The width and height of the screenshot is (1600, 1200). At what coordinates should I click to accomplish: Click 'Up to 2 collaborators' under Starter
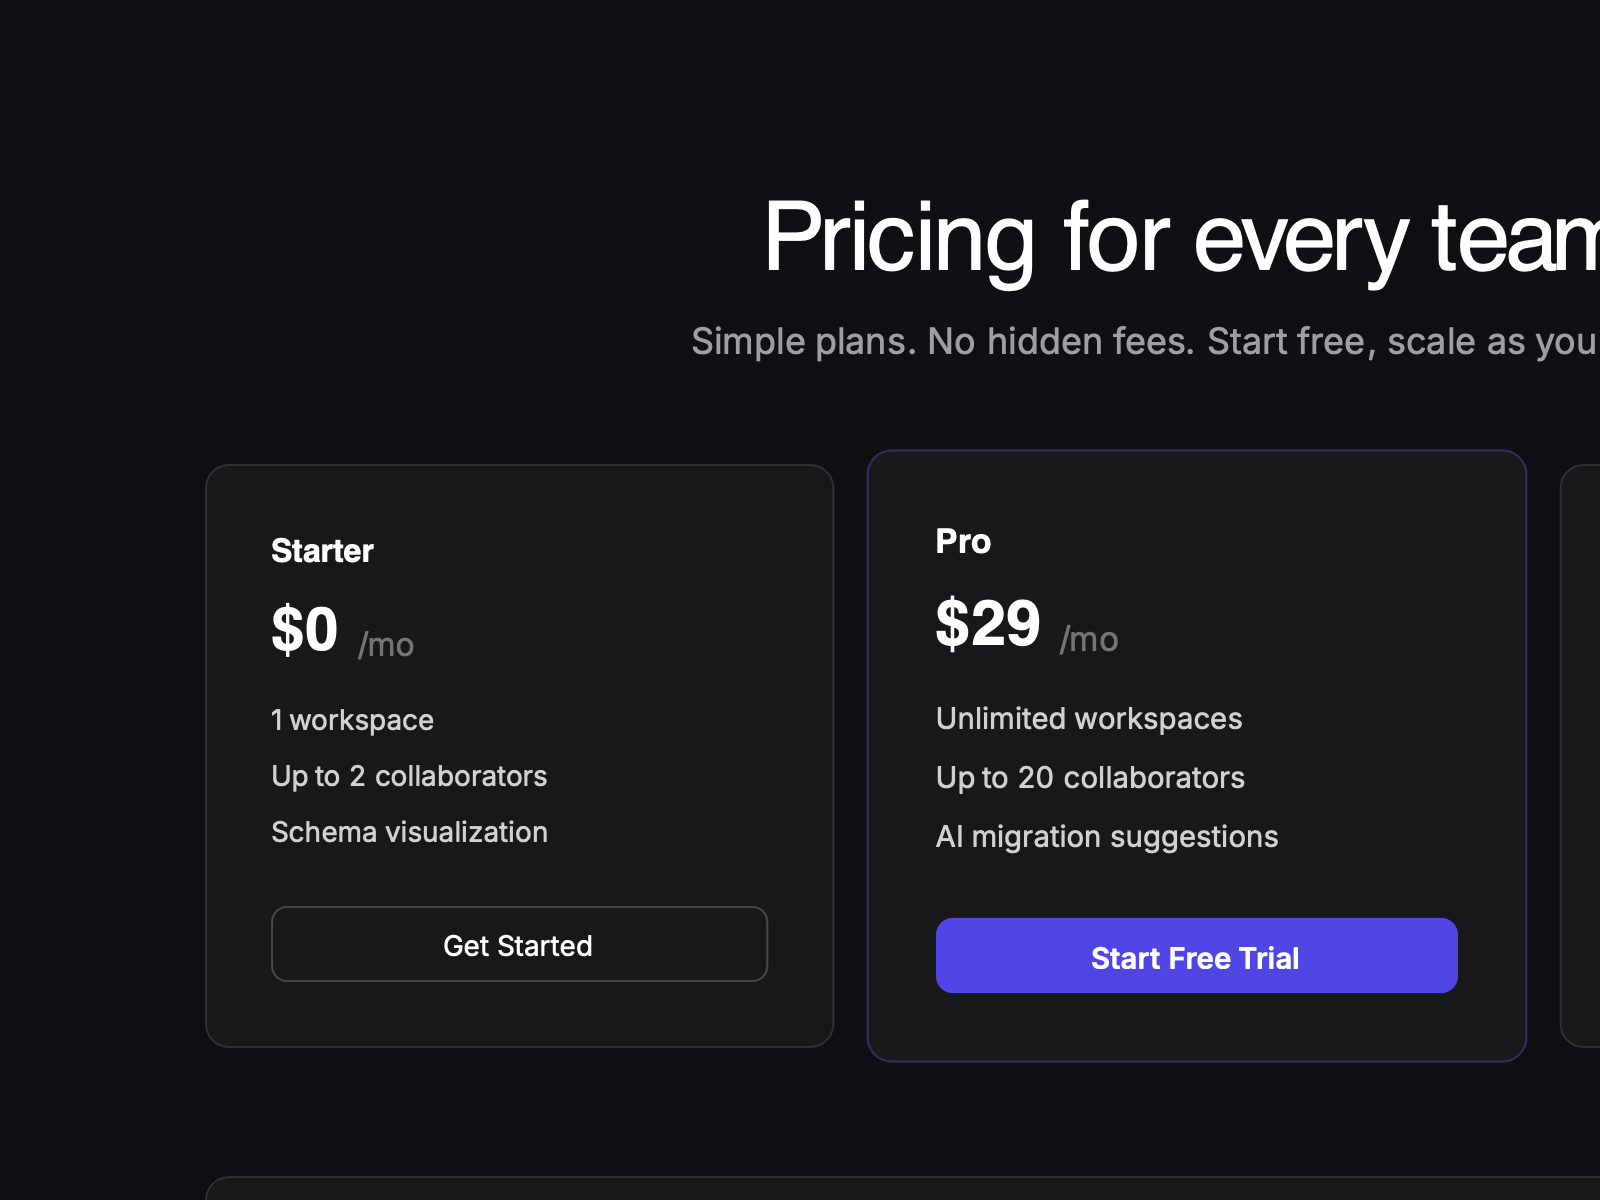click(x=409, y=776)
